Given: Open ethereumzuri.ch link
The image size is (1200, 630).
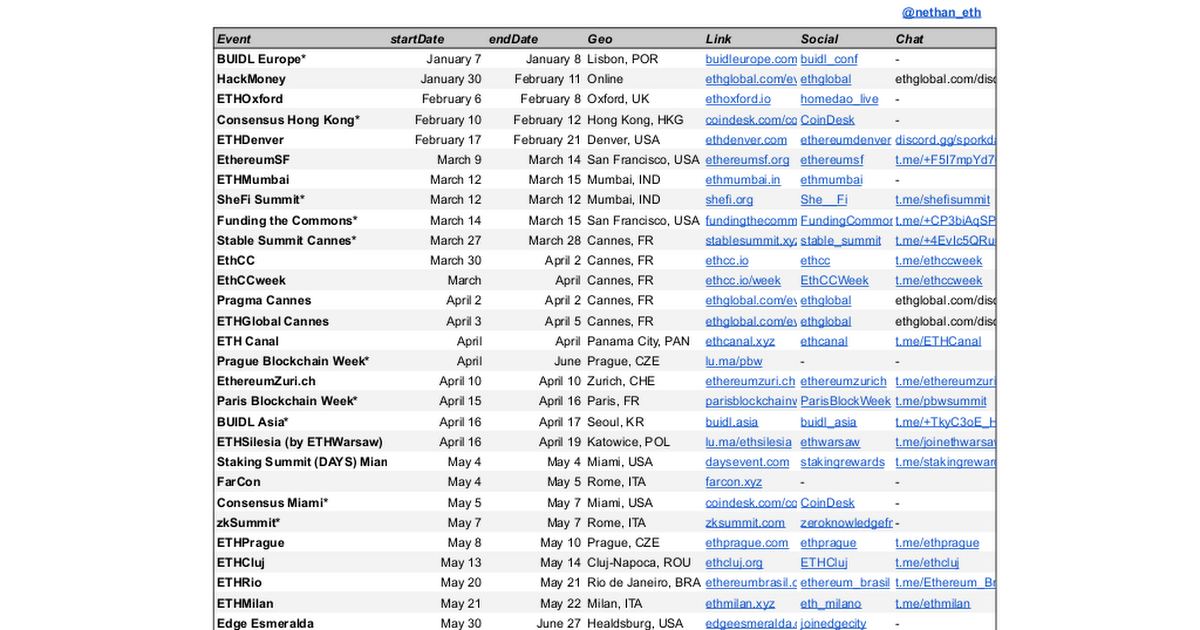Looking at the screenshot, I should coord(750,381).
